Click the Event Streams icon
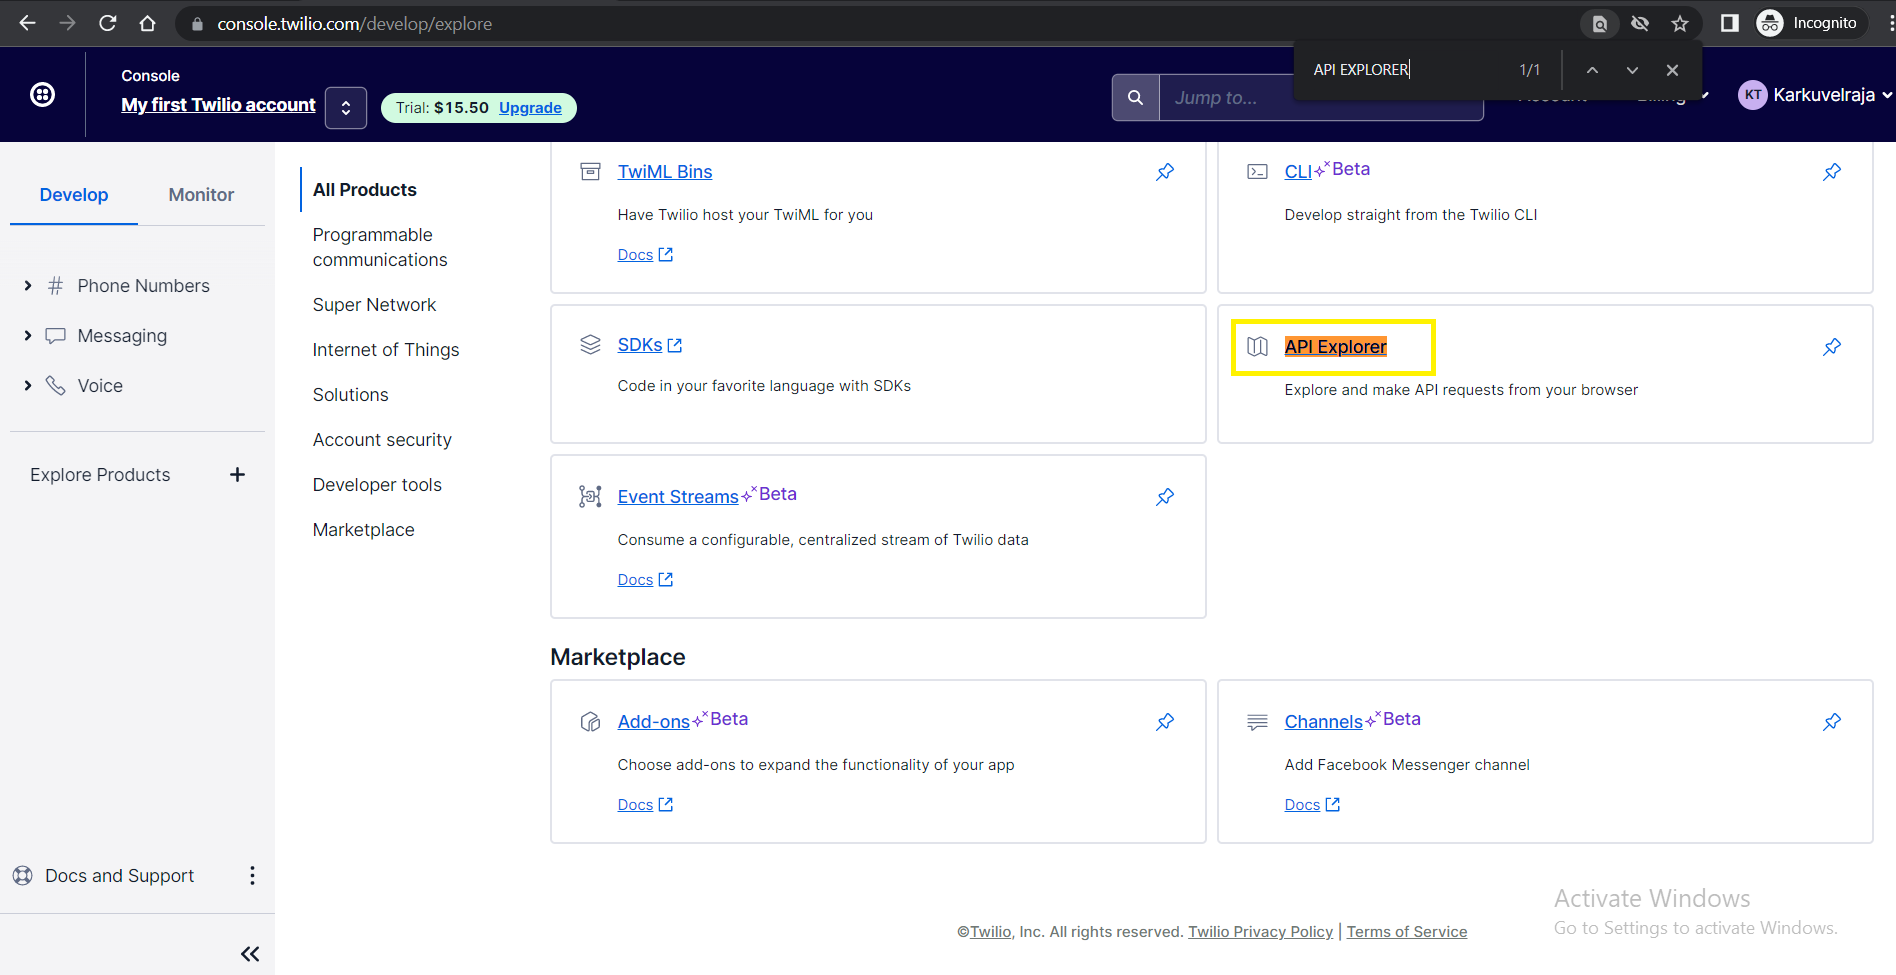This screenshot has height=975, width=1896. coord(590,497)
